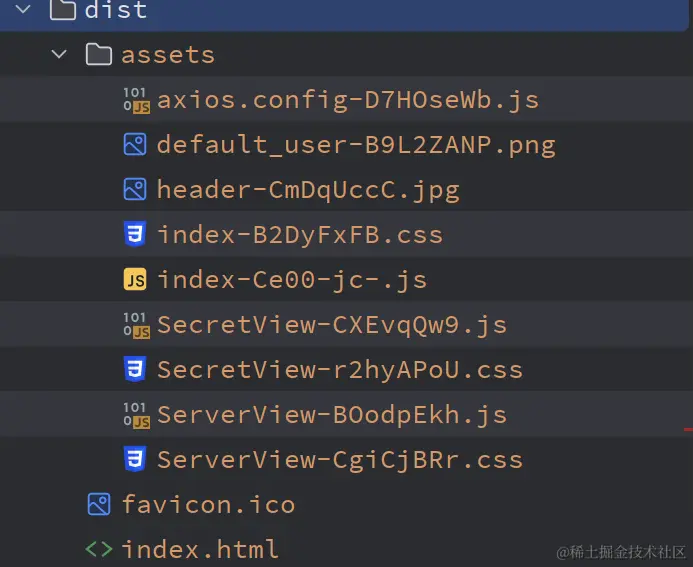This screenshot has height=567, width=693.
Task: Select the assets folder name
Action: click(168, 55)
